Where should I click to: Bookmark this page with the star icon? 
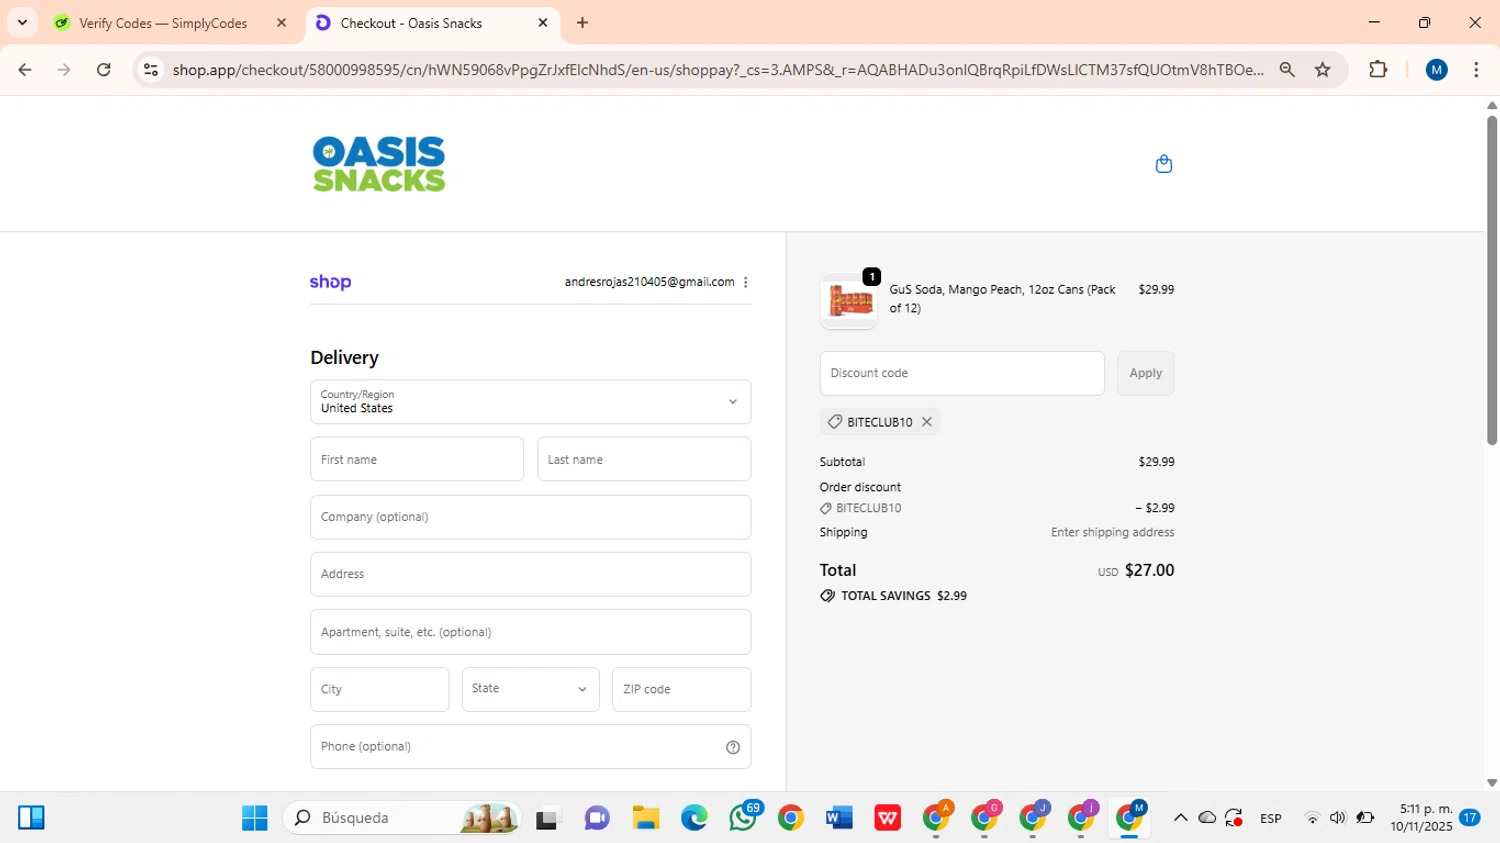coord(1323,69)
